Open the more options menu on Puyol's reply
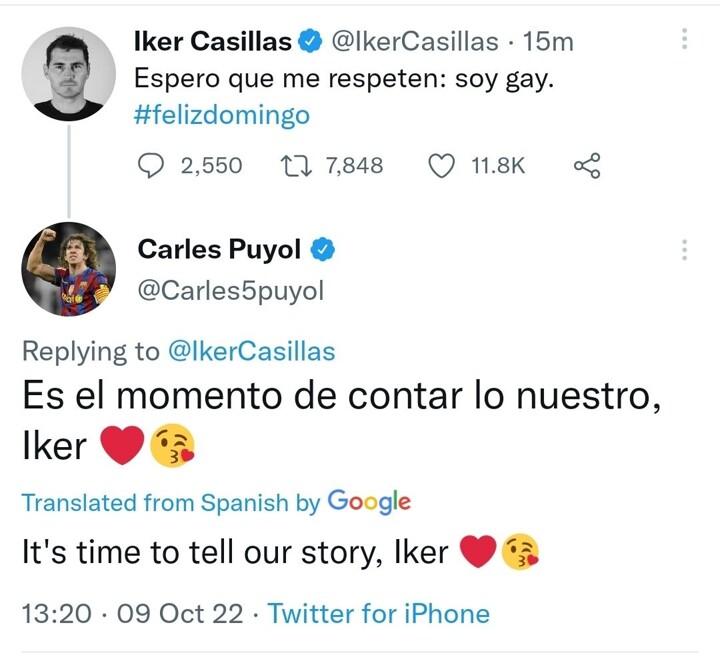 pyautogui.click(x=685, y=249)
